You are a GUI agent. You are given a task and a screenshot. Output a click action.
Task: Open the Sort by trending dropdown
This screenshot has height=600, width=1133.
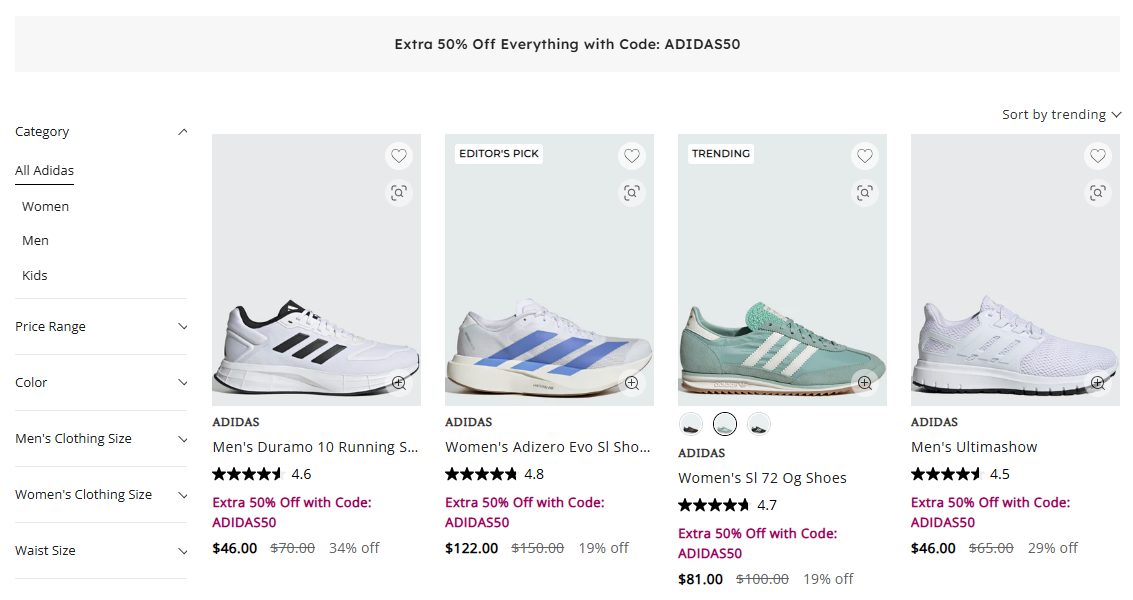tap(1061, 115)
